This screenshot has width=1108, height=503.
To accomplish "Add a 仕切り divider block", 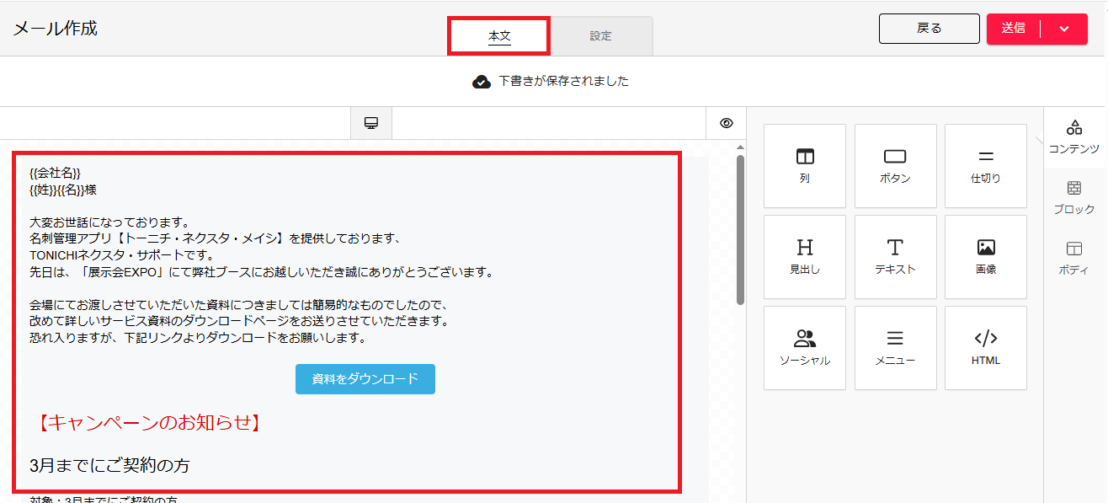I will [986, 166].
